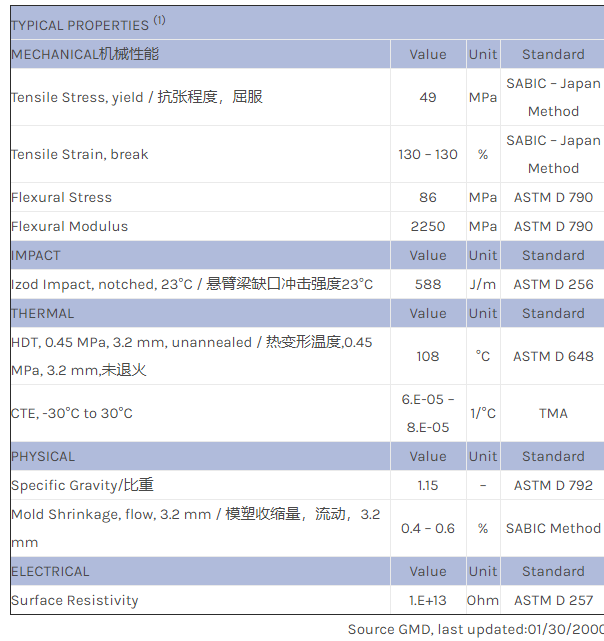Select the THERMAL section header
Image resolution: width=604 pixels, height=641 pixels.
point(43,313)
